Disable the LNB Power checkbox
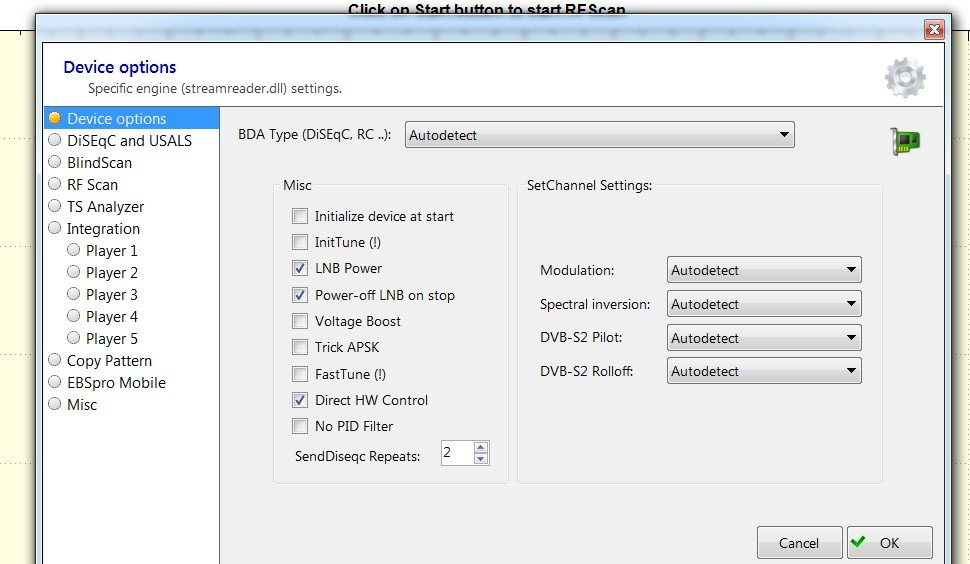This screenshot has height=564, width=970. [300, 268]
